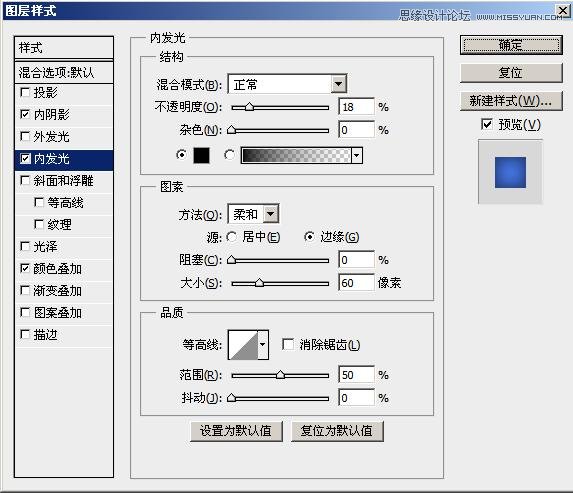This screenshot has height=493, width=573.
Task: Select 混合选项:默认 in the list
Action: point(64,72)
